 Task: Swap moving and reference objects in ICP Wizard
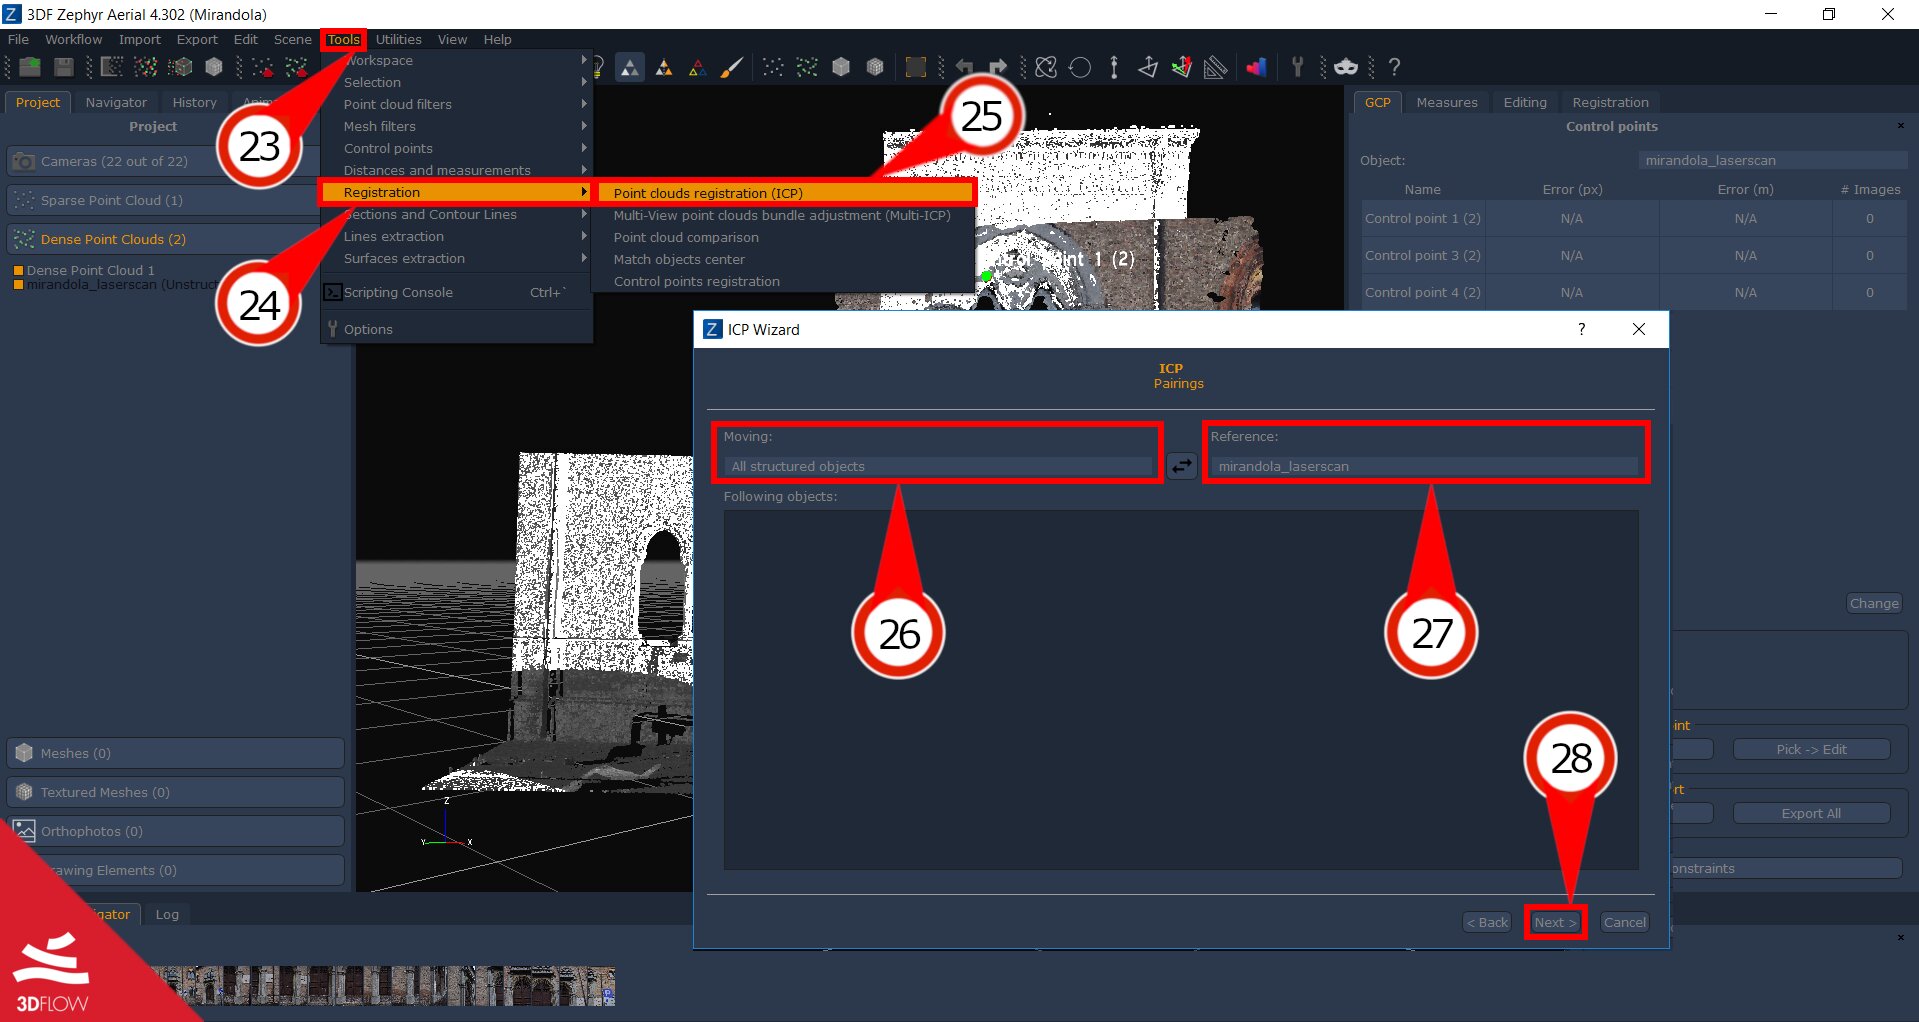click(x=1182, y=466)
